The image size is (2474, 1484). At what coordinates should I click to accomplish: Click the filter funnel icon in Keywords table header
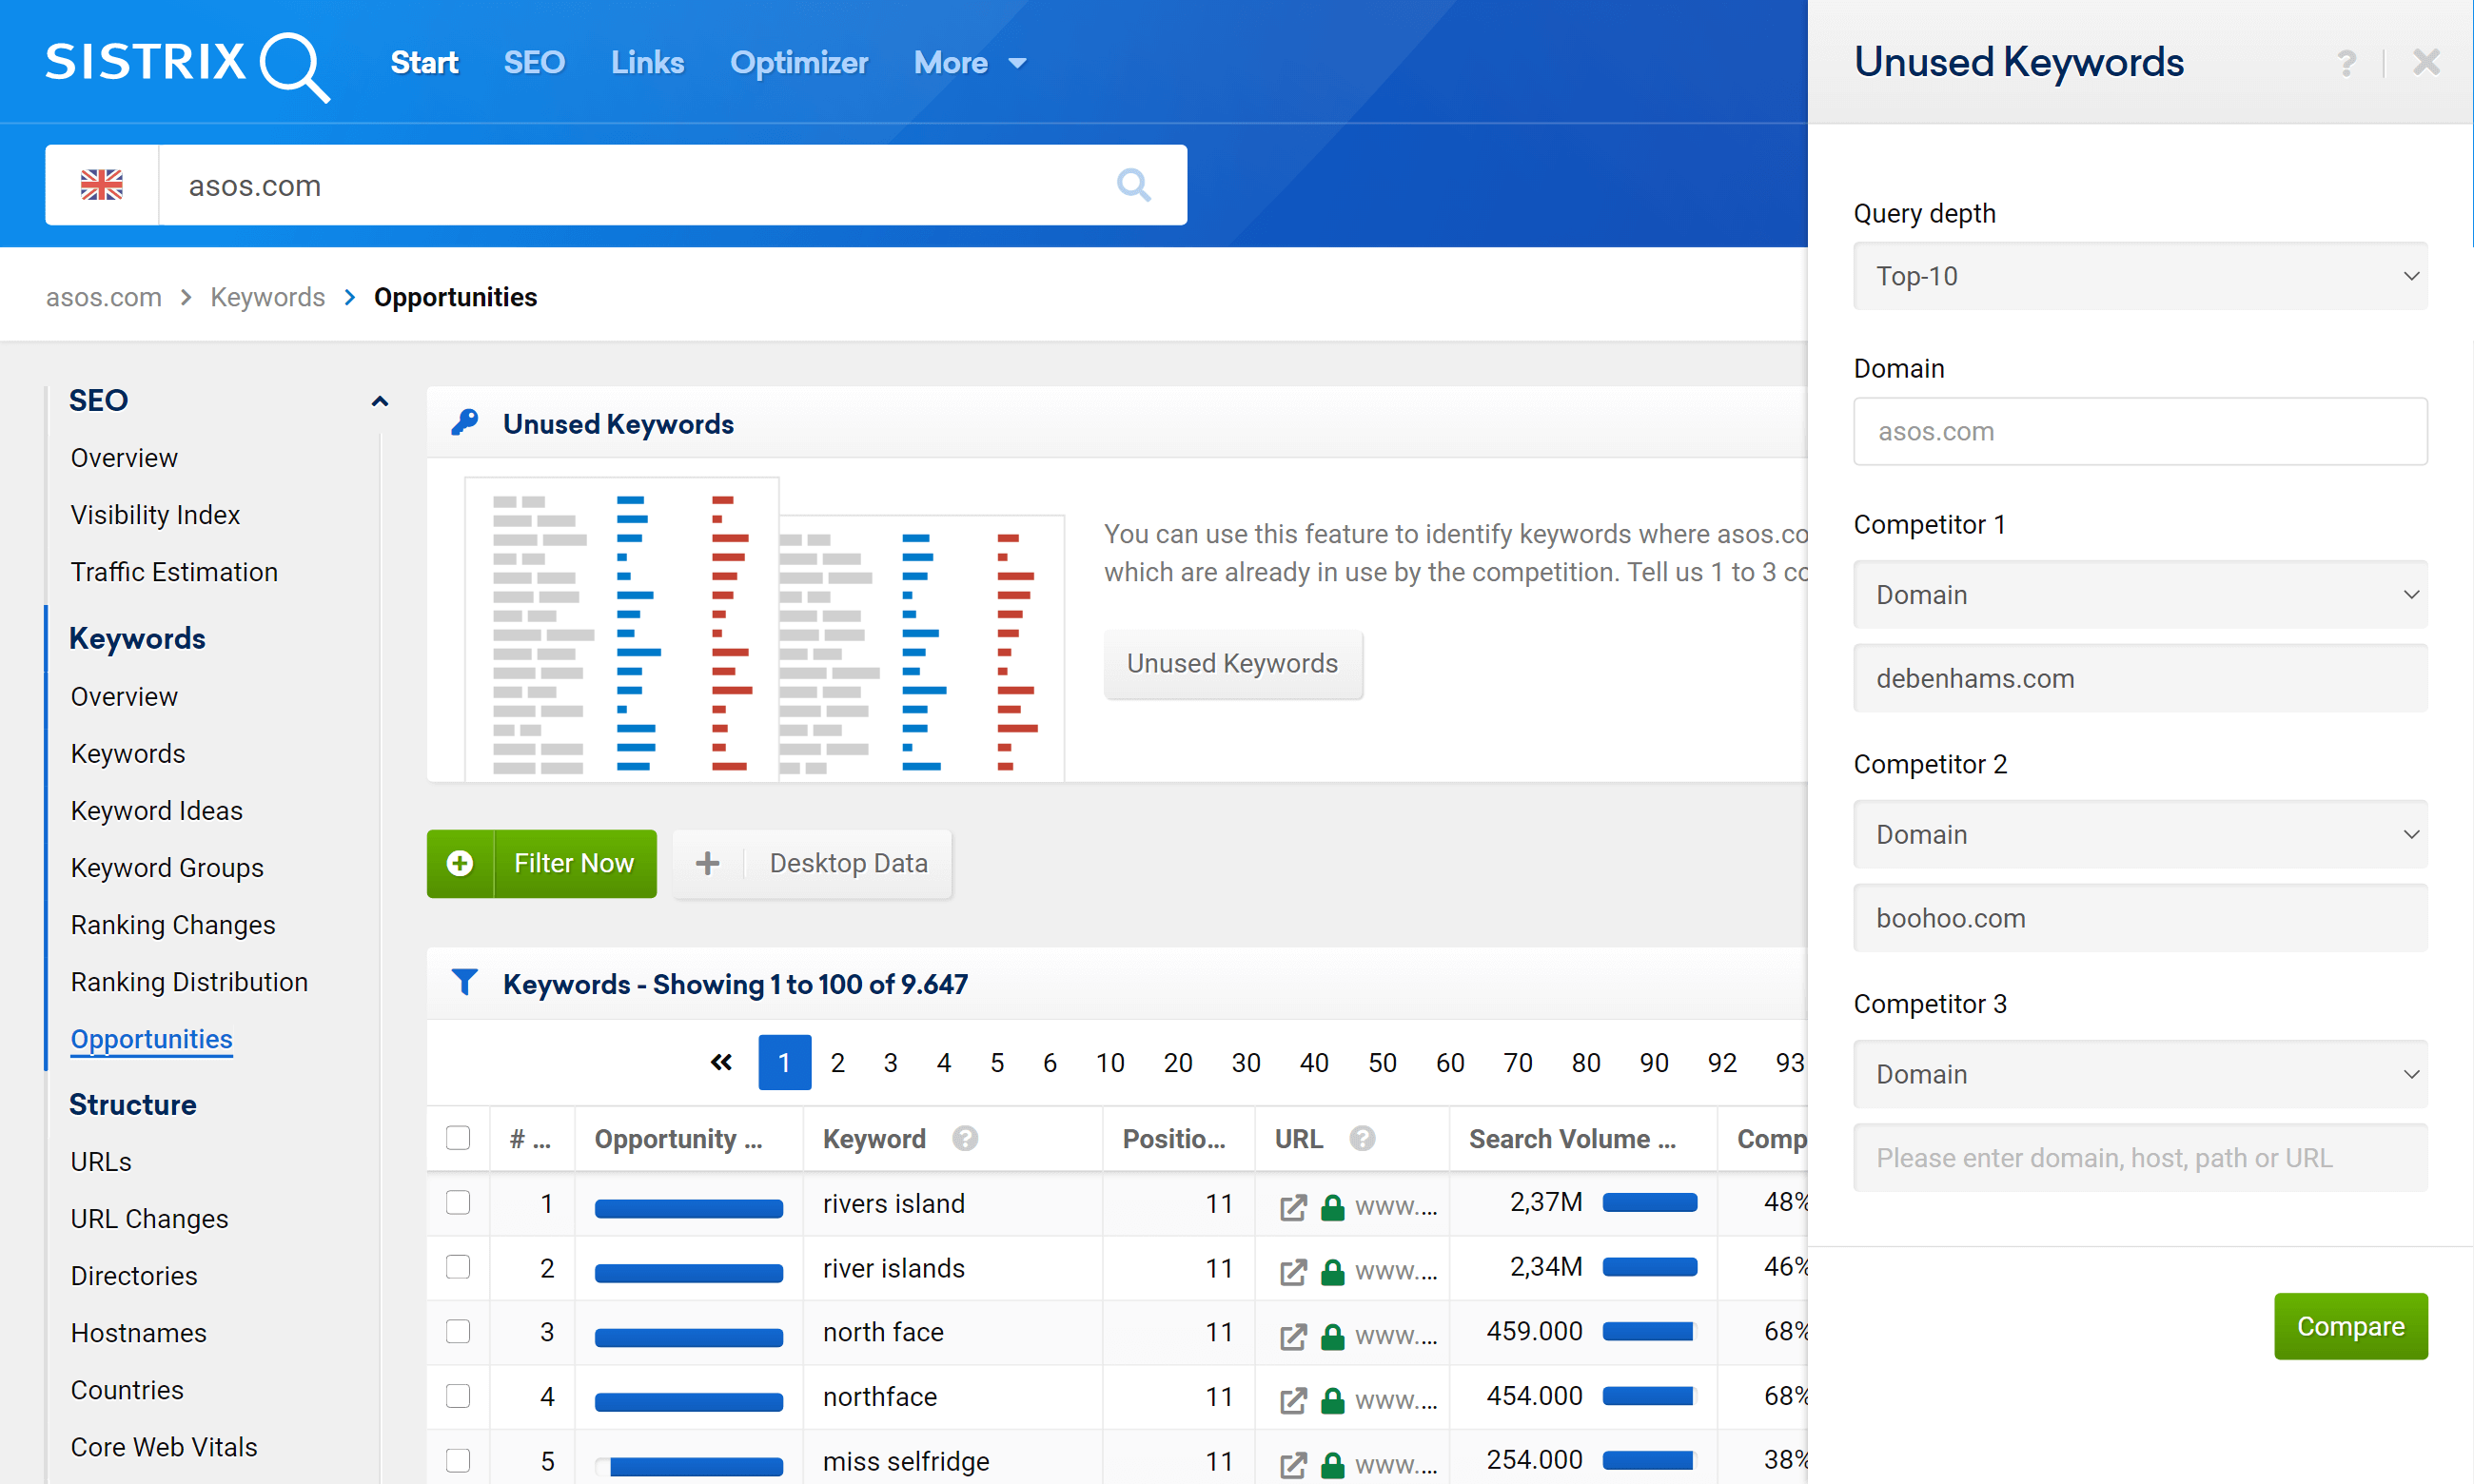pos(464,983)
